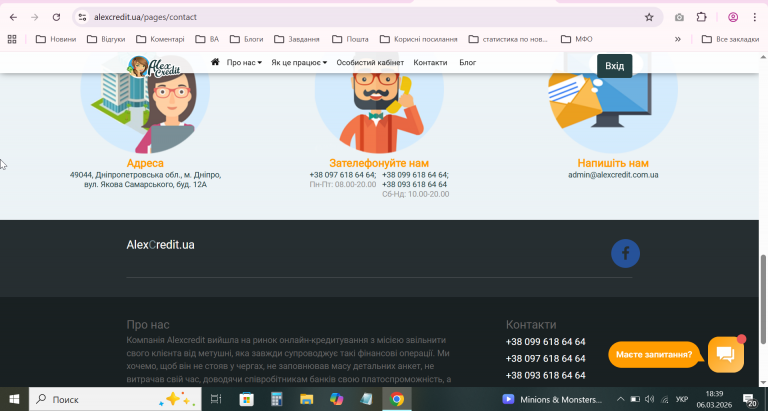Screen dimensions: 768x411
Task: Bookmark this page with the star icon
Action: tap(649, 17)
